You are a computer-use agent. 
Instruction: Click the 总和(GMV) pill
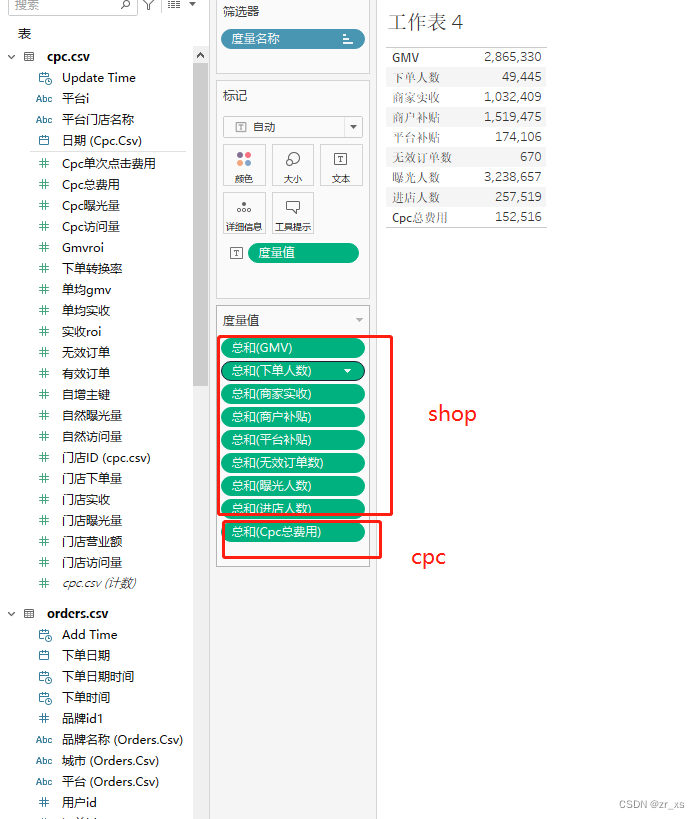293,348
